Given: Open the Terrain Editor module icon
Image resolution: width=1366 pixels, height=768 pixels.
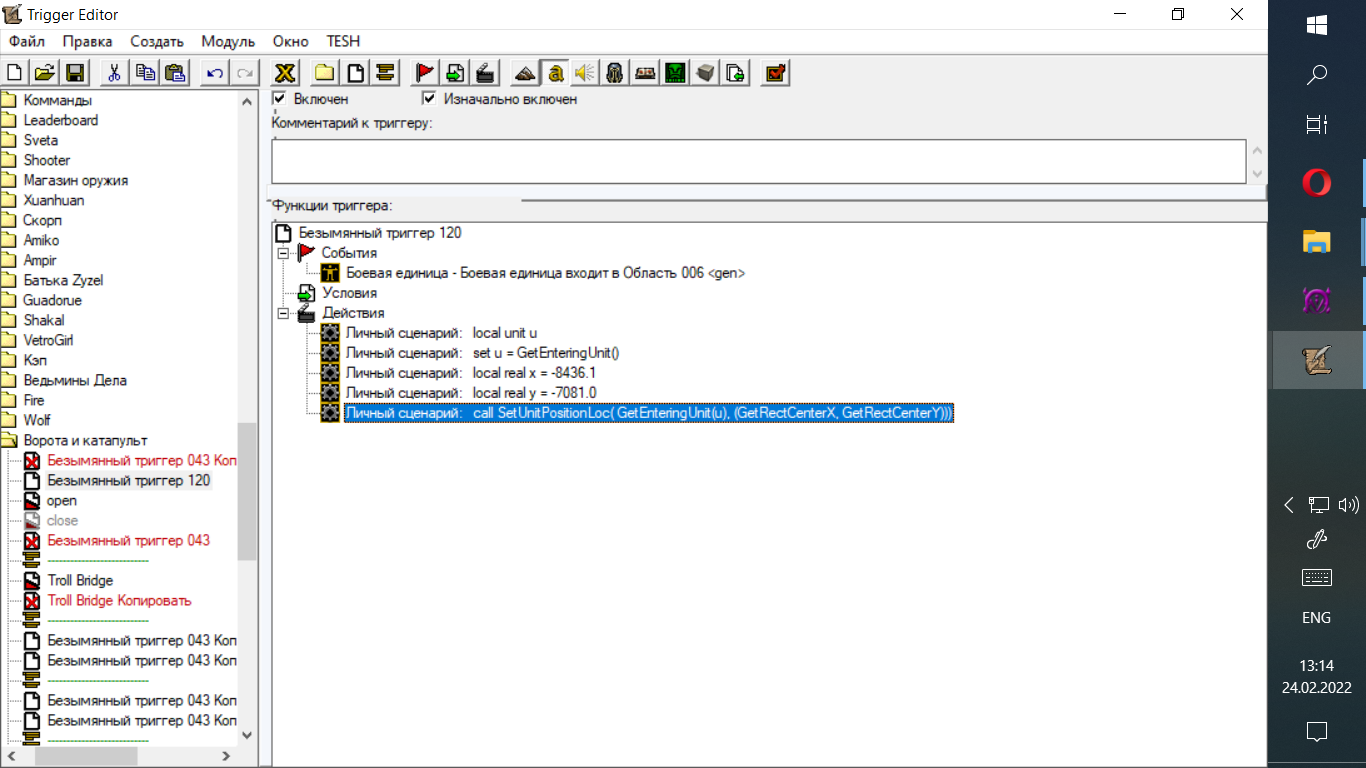Looking at the screenshot, I should pos(525,73).
